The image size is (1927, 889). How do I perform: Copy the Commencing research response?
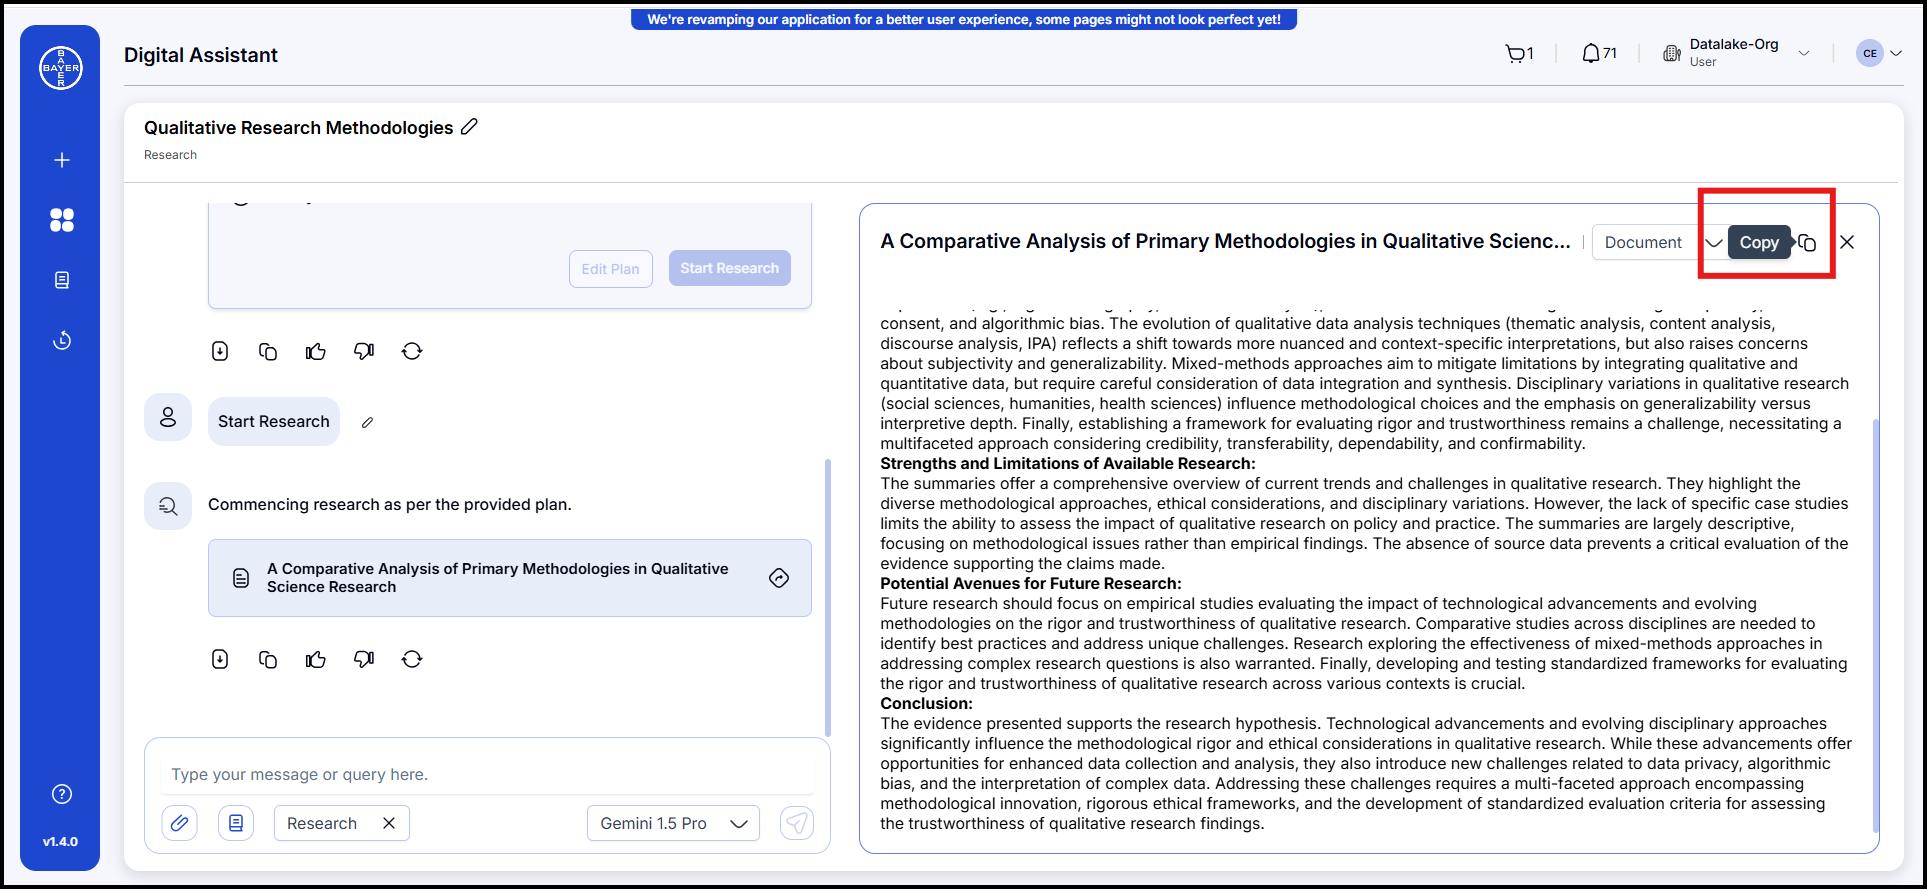[268, 659]
